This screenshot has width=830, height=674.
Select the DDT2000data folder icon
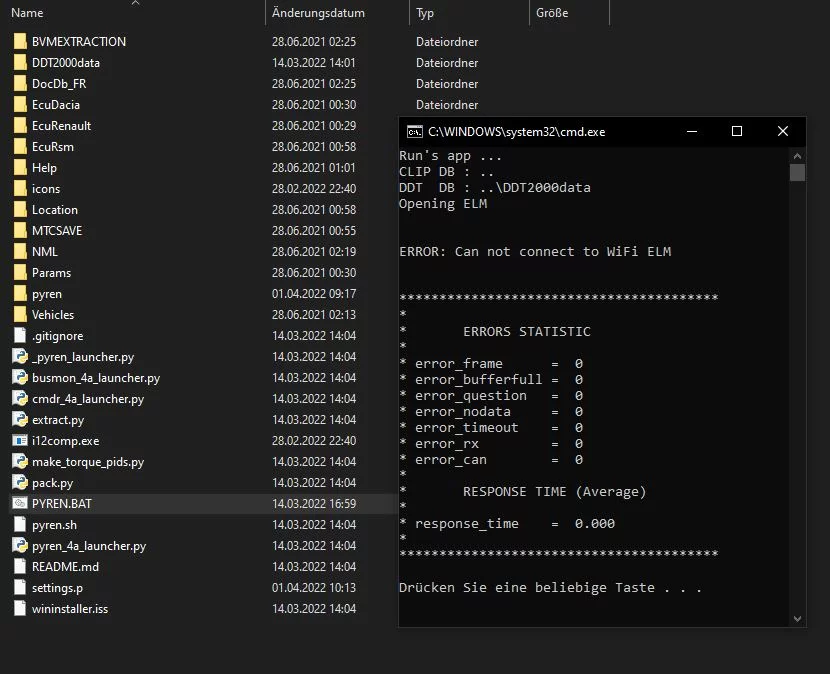(x=20, y=63)
